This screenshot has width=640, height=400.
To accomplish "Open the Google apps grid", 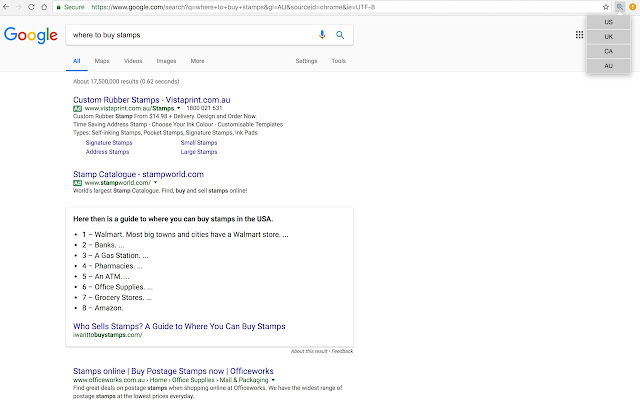I will (x=579, y=35).
